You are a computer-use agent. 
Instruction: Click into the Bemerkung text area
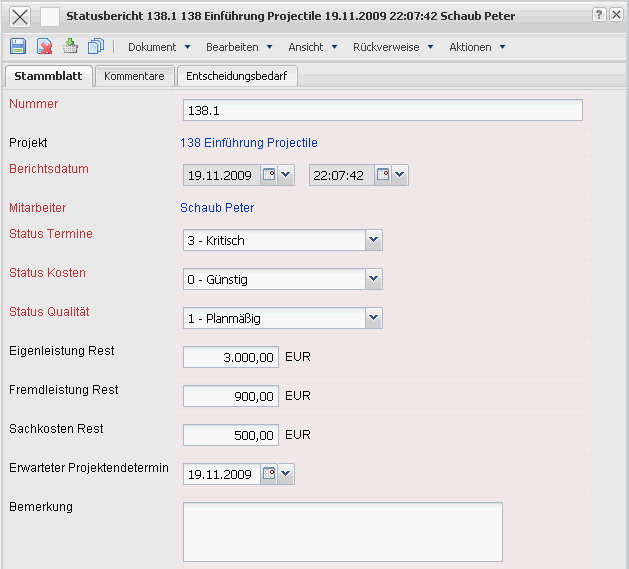tap(342, 531)
